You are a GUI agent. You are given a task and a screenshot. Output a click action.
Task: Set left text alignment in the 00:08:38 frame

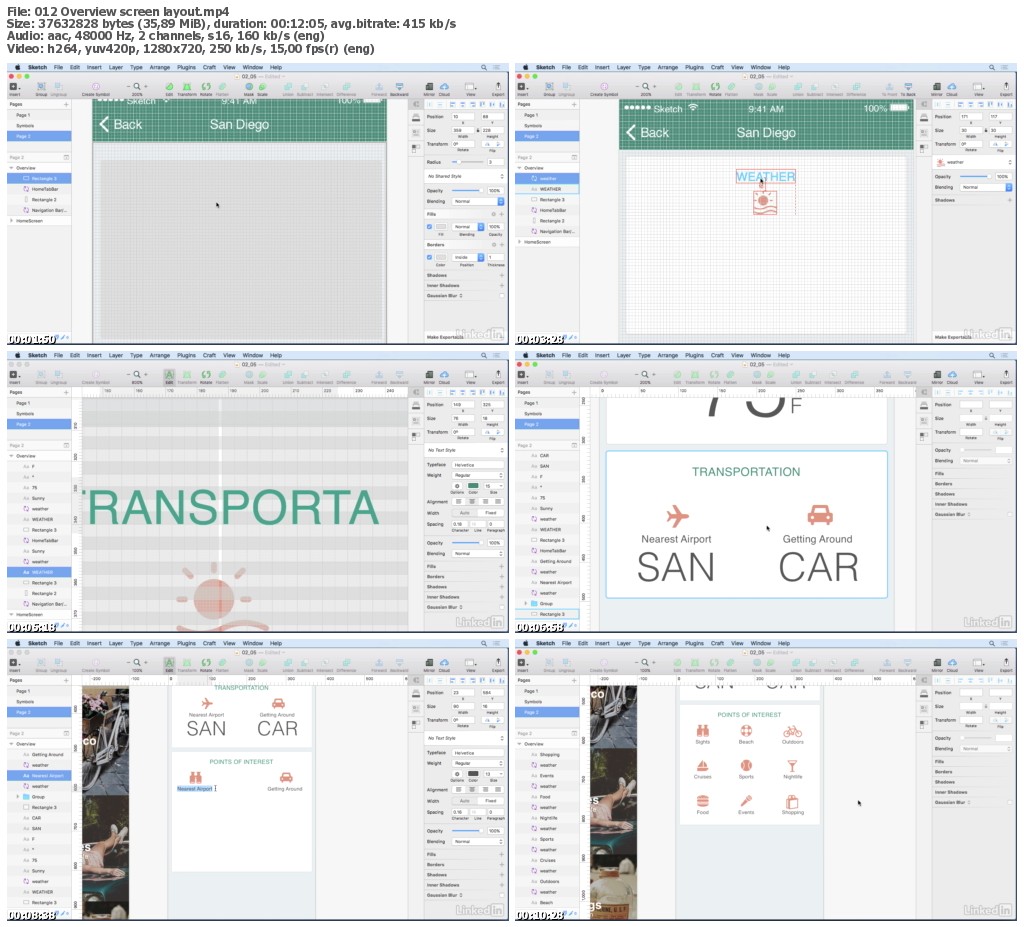point(458,790)
